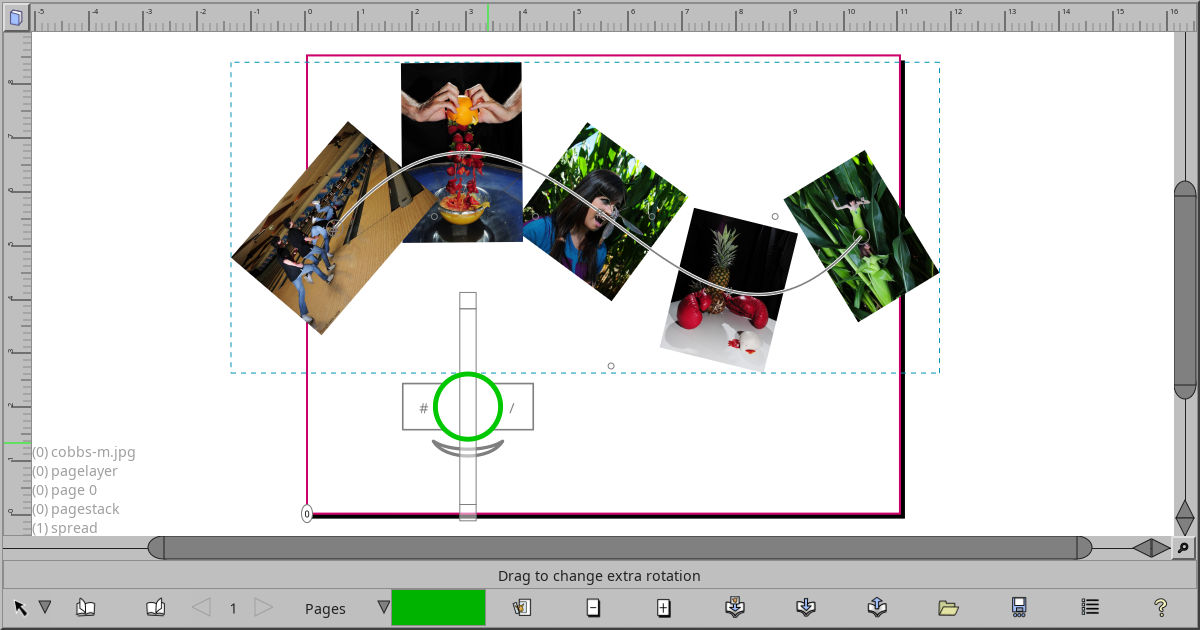Select page 0 in the layer list

(64, 489)
